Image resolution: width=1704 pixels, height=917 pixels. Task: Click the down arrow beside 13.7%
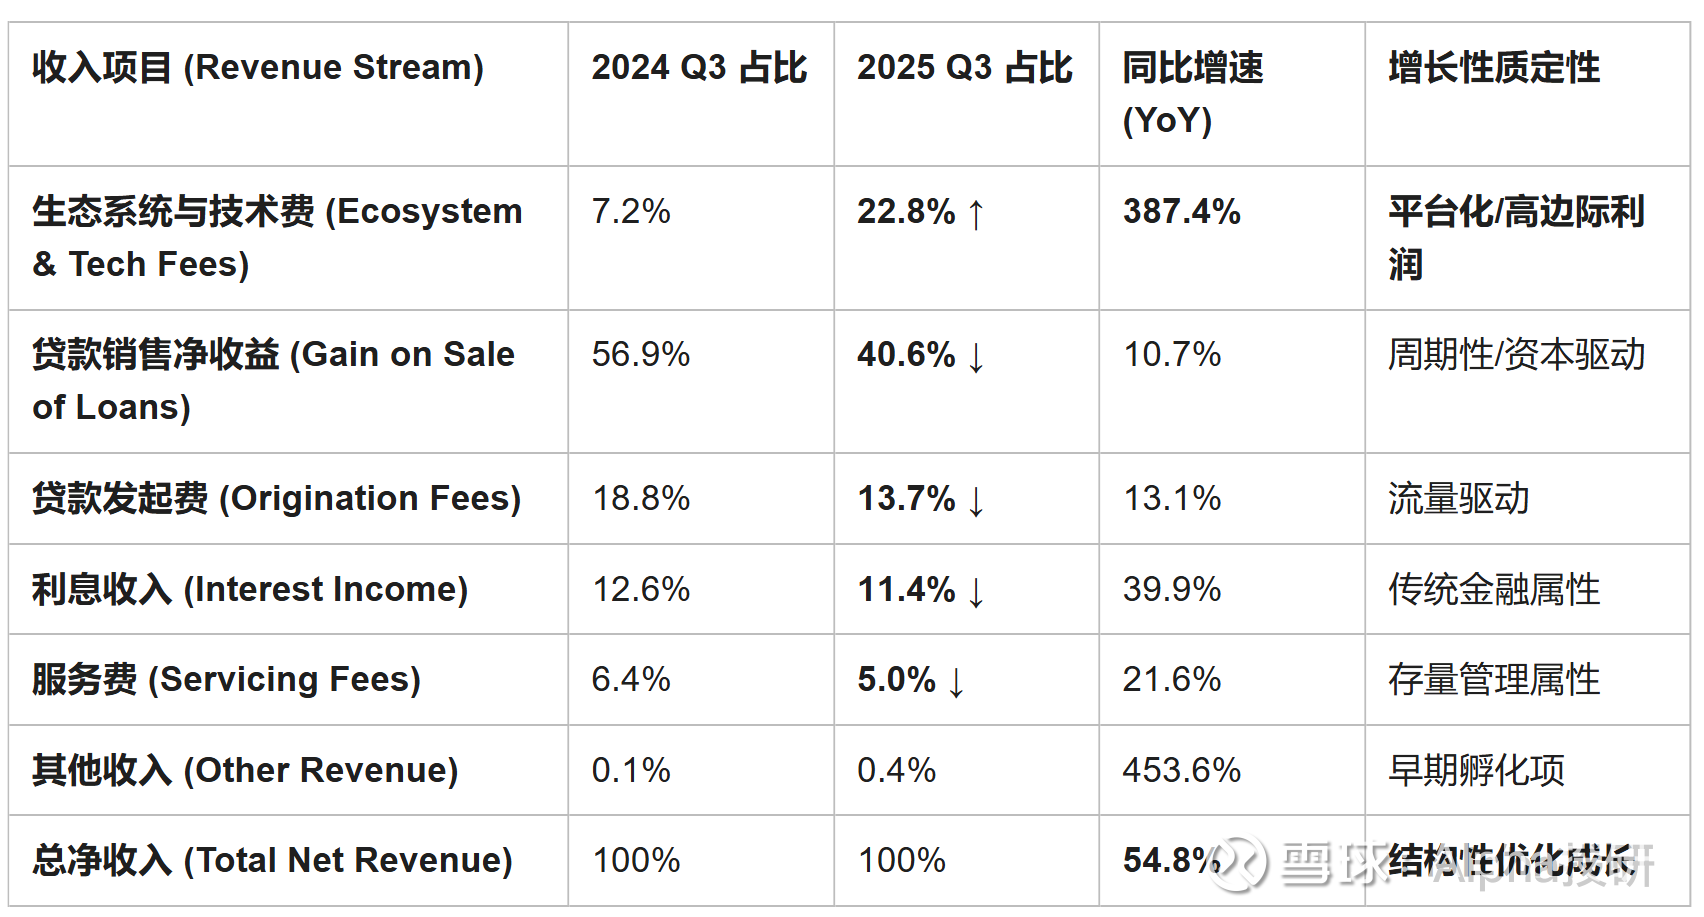point(977,500)
